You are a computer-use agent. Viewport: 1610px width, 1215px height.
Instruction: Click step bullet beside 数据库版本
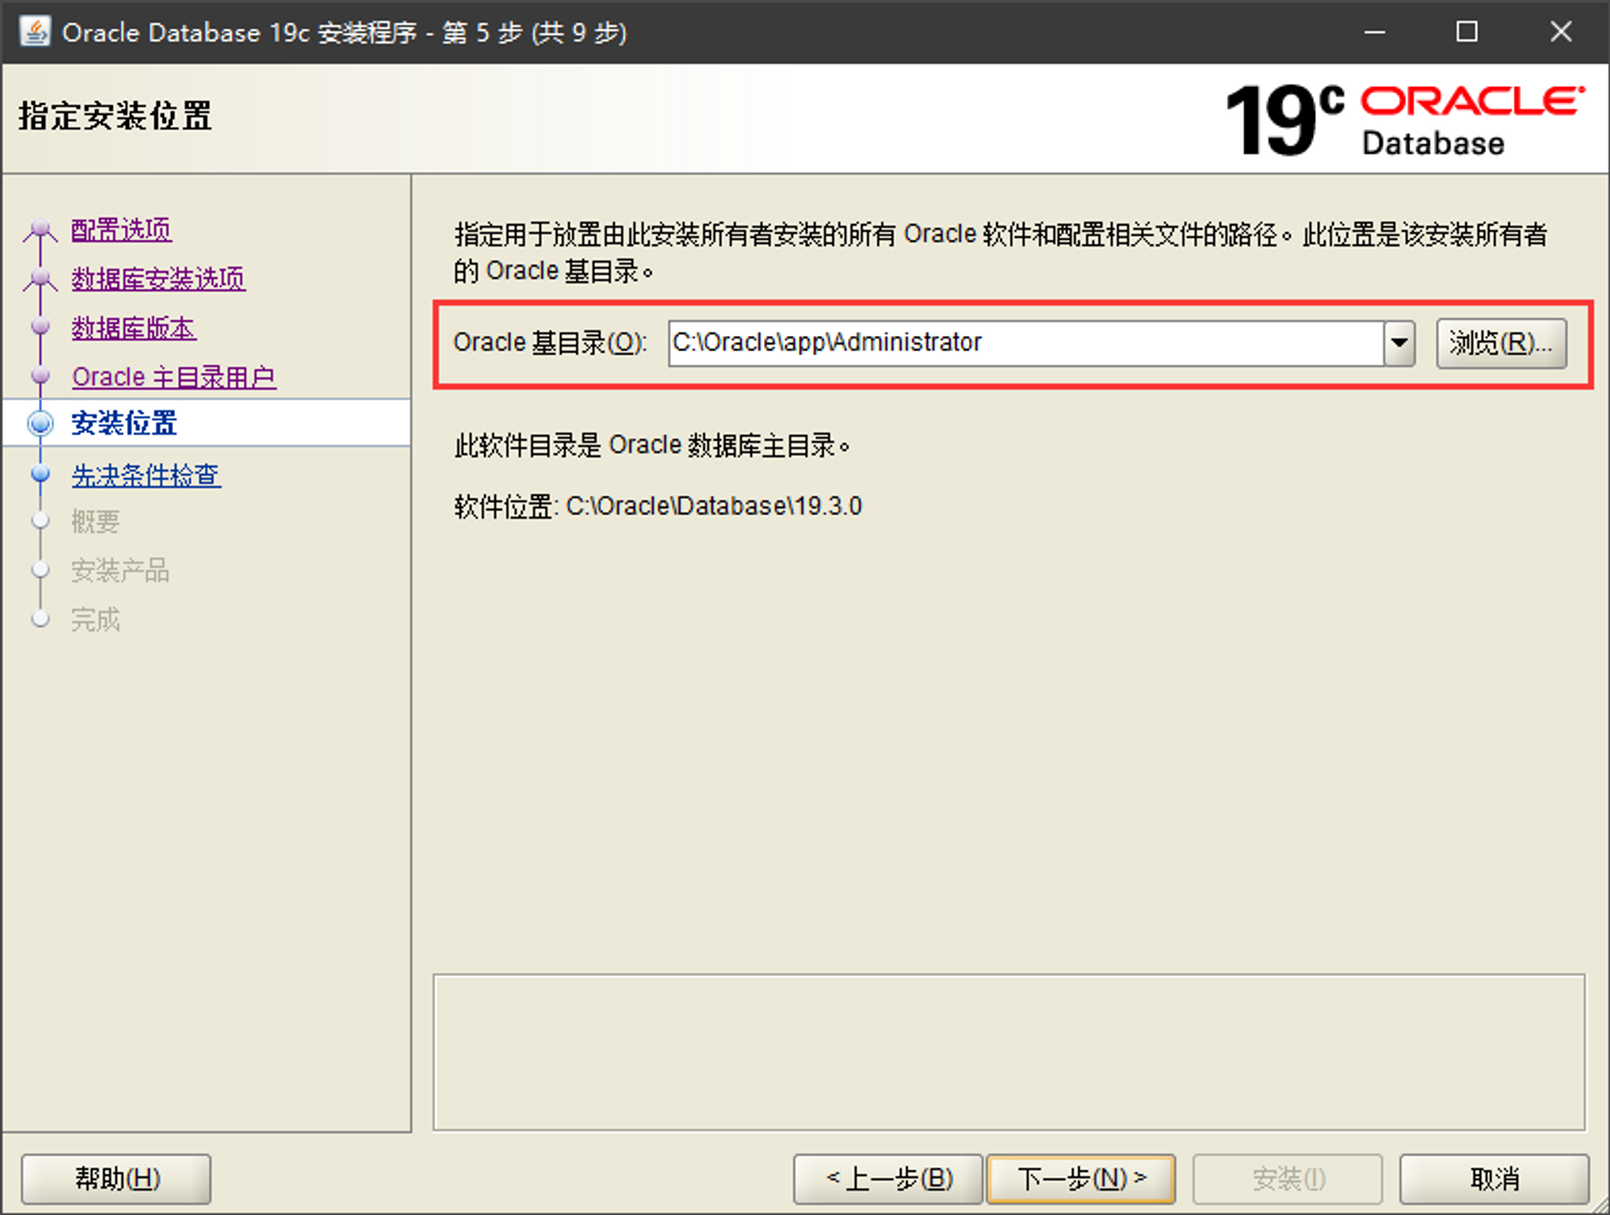[x=40, y=327]
